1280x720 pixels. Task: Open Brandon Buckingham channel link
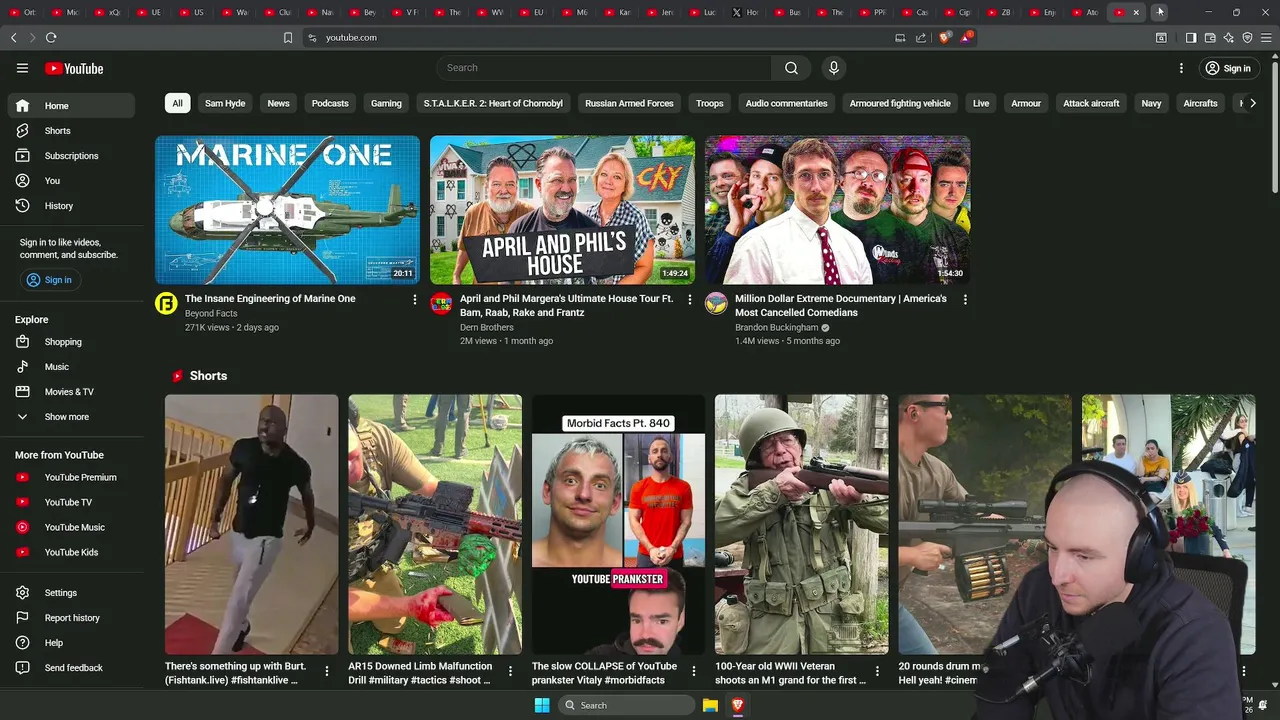pyautogui.click(x=776, y=327)
